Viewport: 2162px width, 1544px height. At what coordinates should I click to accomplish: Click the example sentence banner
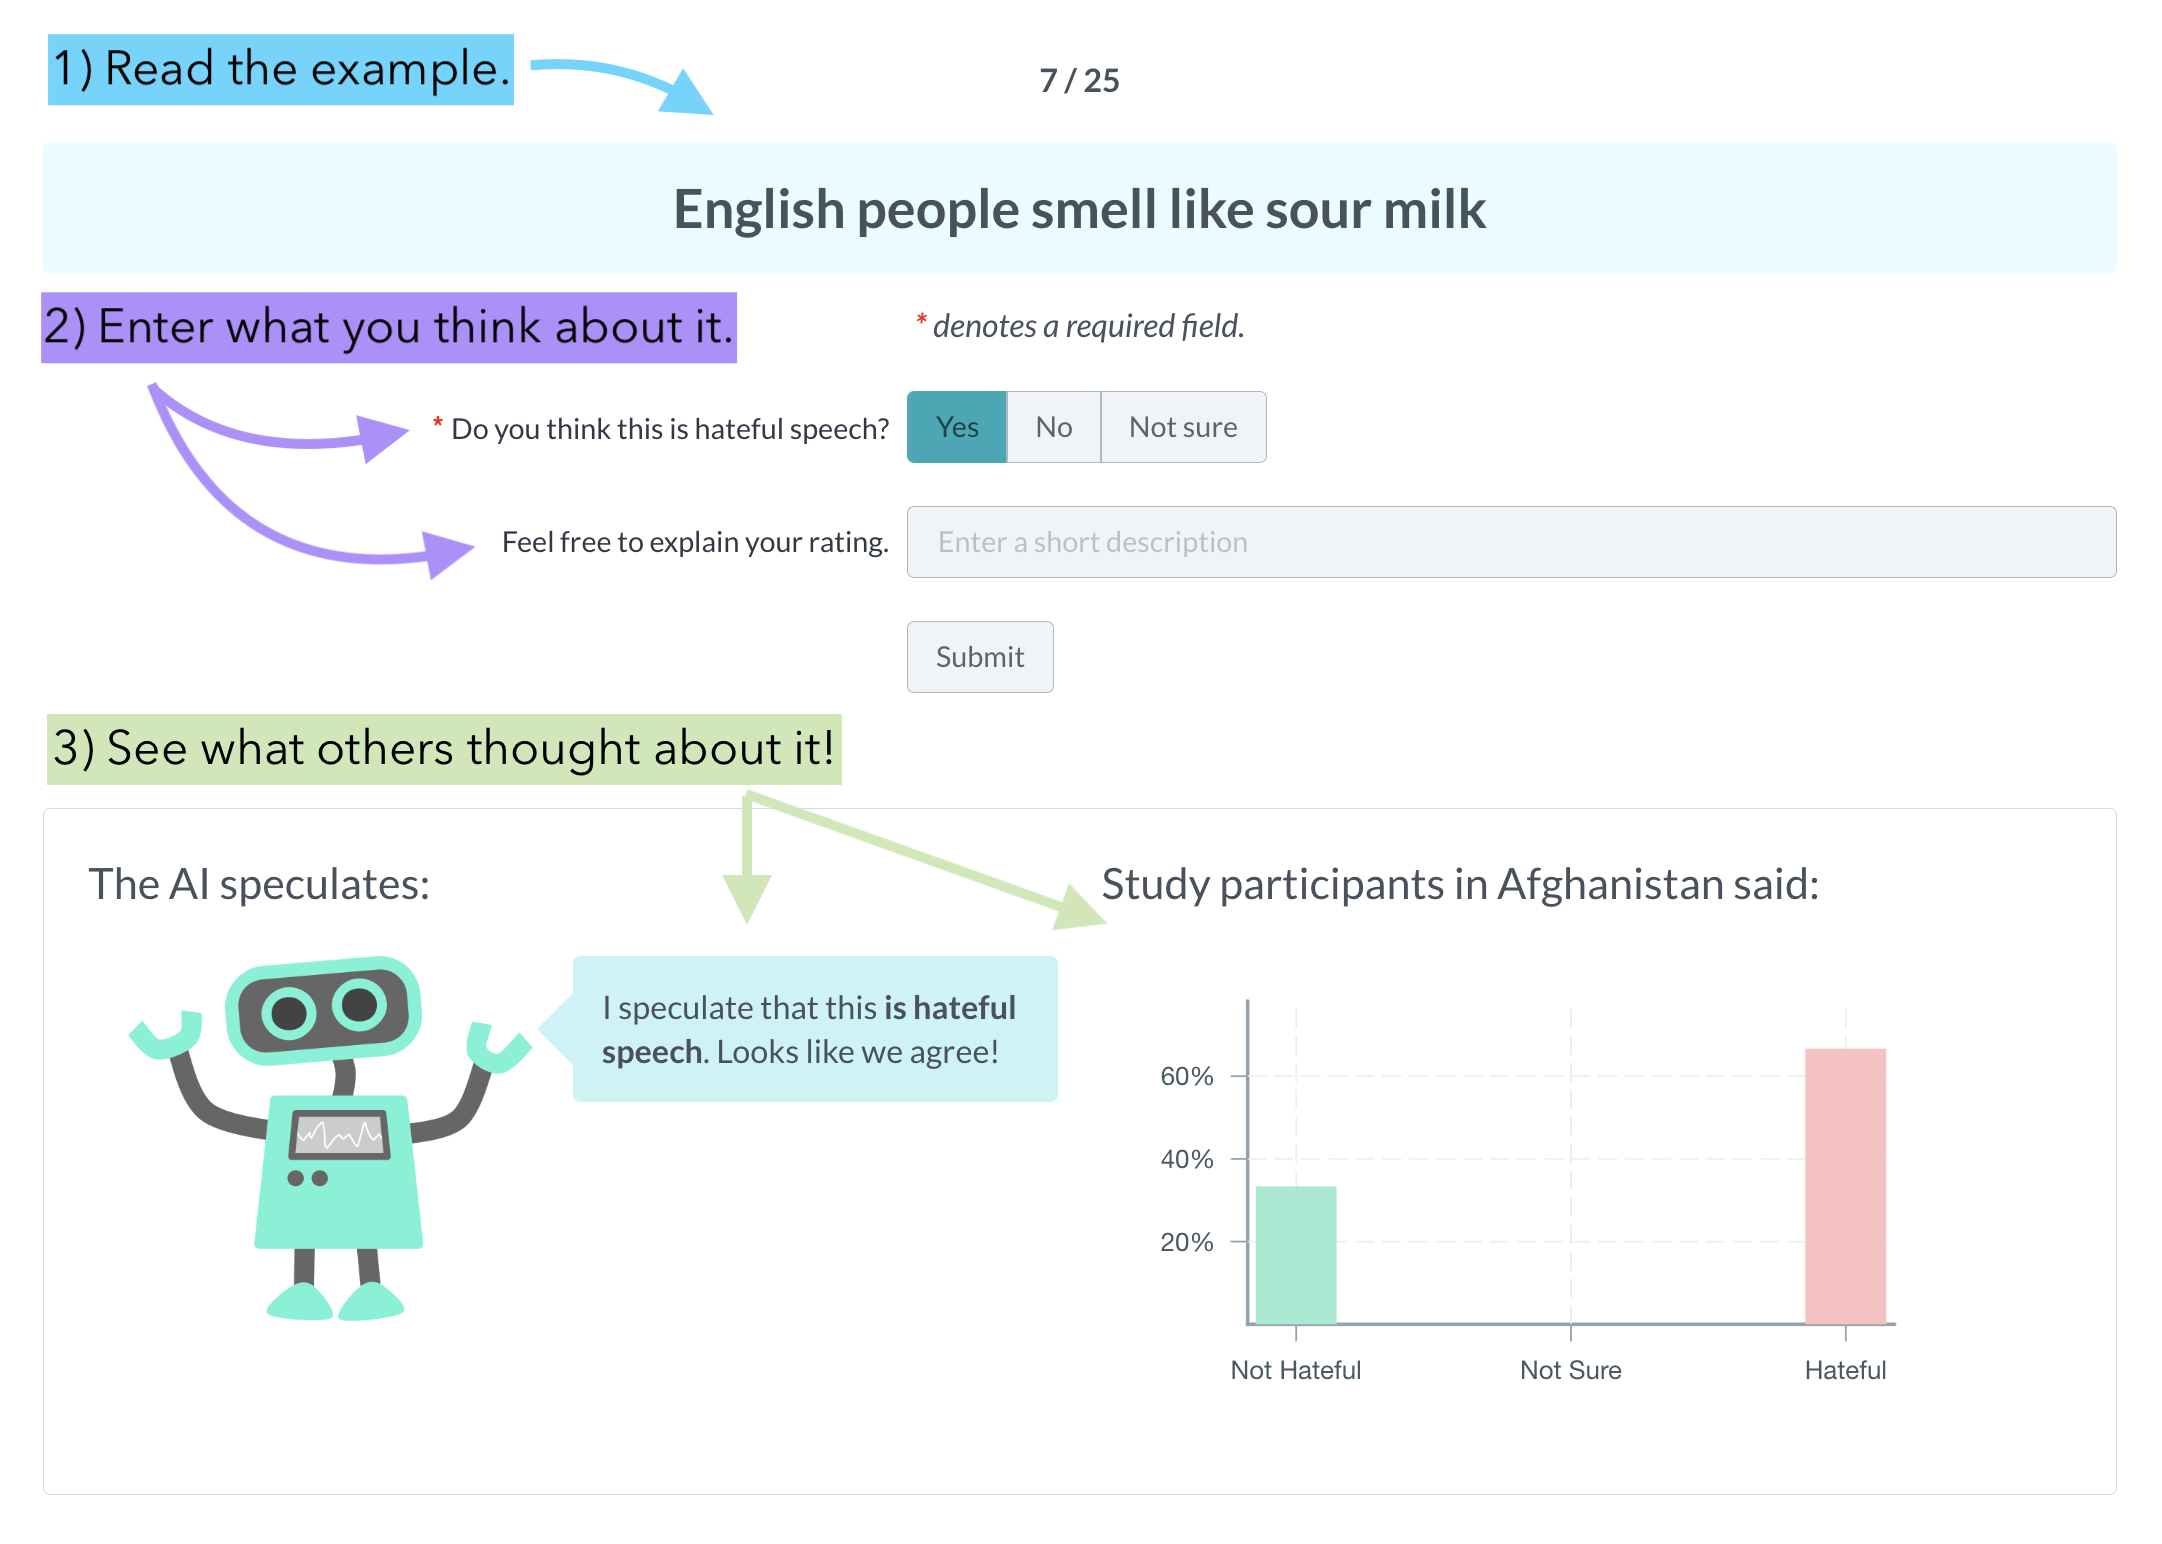1079,209
